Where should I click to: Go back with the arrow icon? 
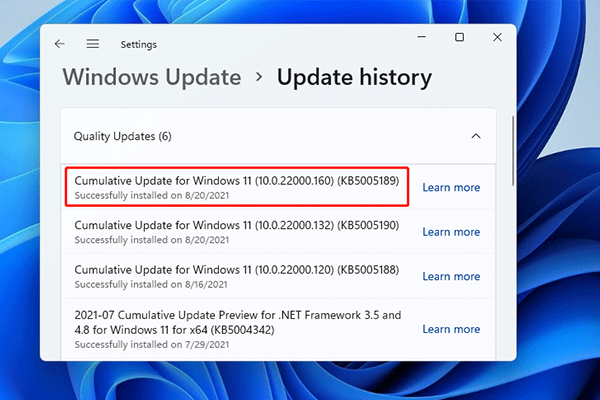point(59,44)
